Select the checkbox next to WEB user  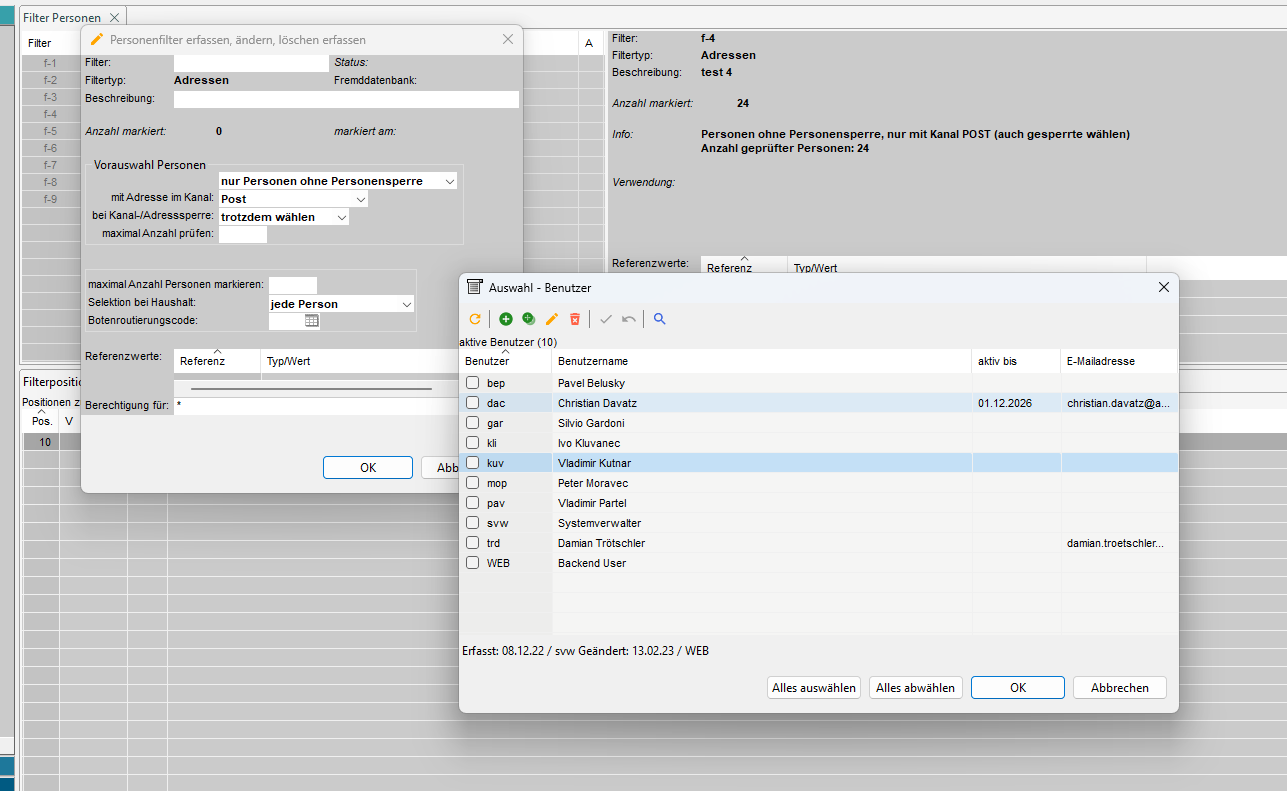(x=472, y=563)
